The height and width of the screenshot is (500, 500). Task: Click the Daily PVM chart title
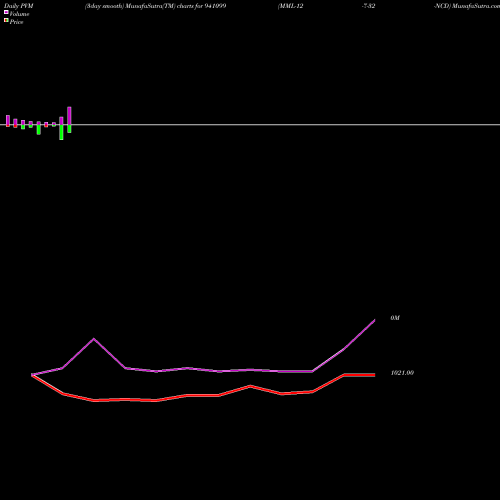click(19, 6)
